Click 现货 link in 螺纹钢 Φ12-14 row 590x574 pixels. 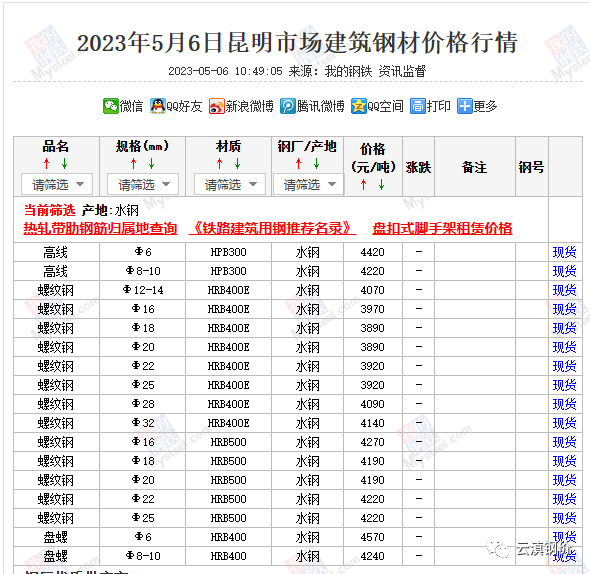point(564,290)
